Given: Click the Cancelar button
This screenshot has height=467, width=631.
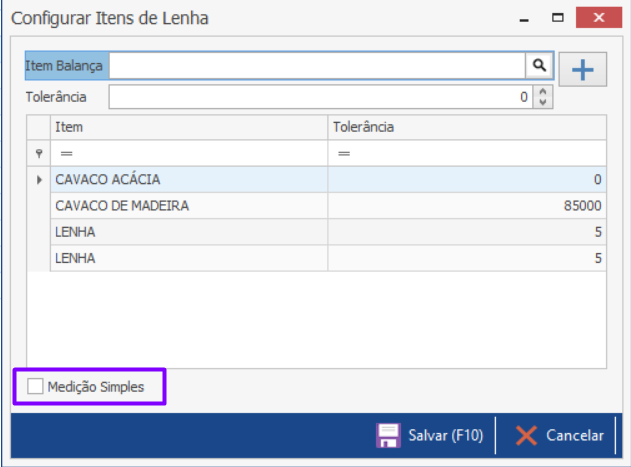Looking at the screenshot, I should pos(560,435).
